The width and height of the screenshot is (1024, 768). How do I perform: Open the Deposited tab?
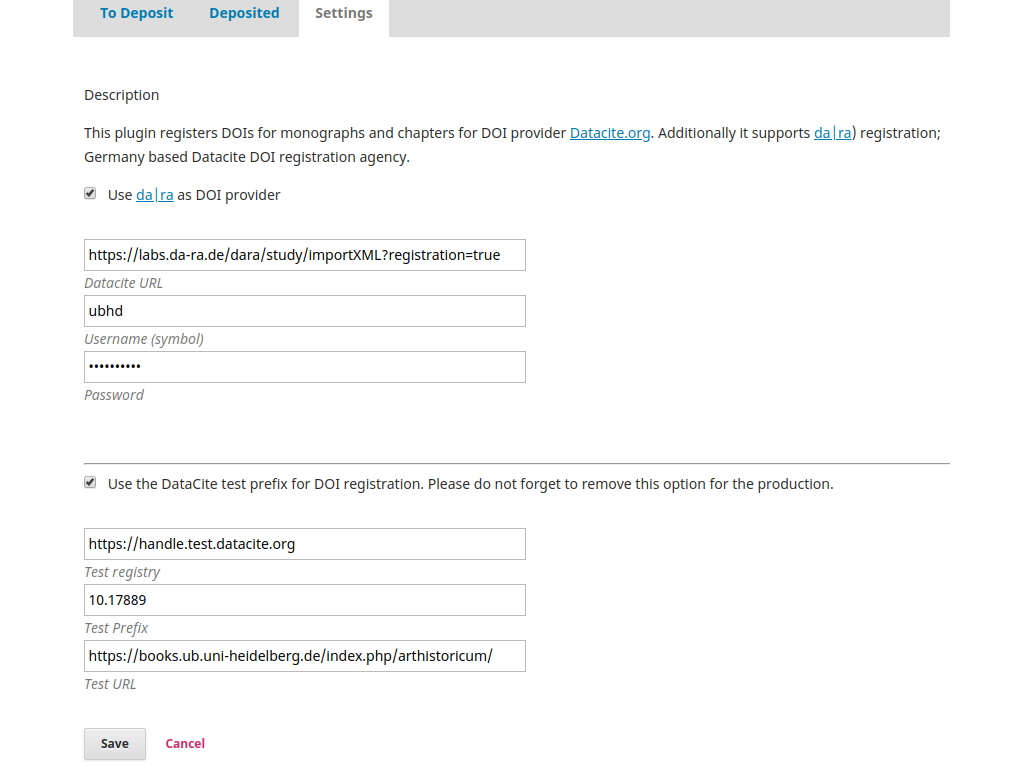point(244,13)
